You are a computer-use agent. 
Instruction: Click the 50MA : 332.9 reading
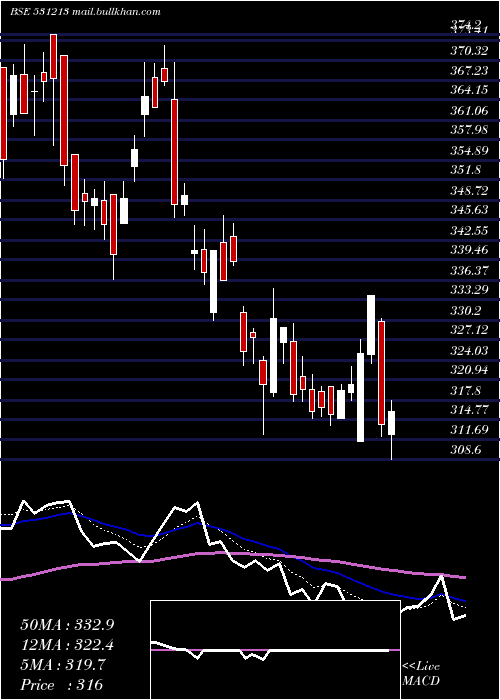(x=67, y=625)
